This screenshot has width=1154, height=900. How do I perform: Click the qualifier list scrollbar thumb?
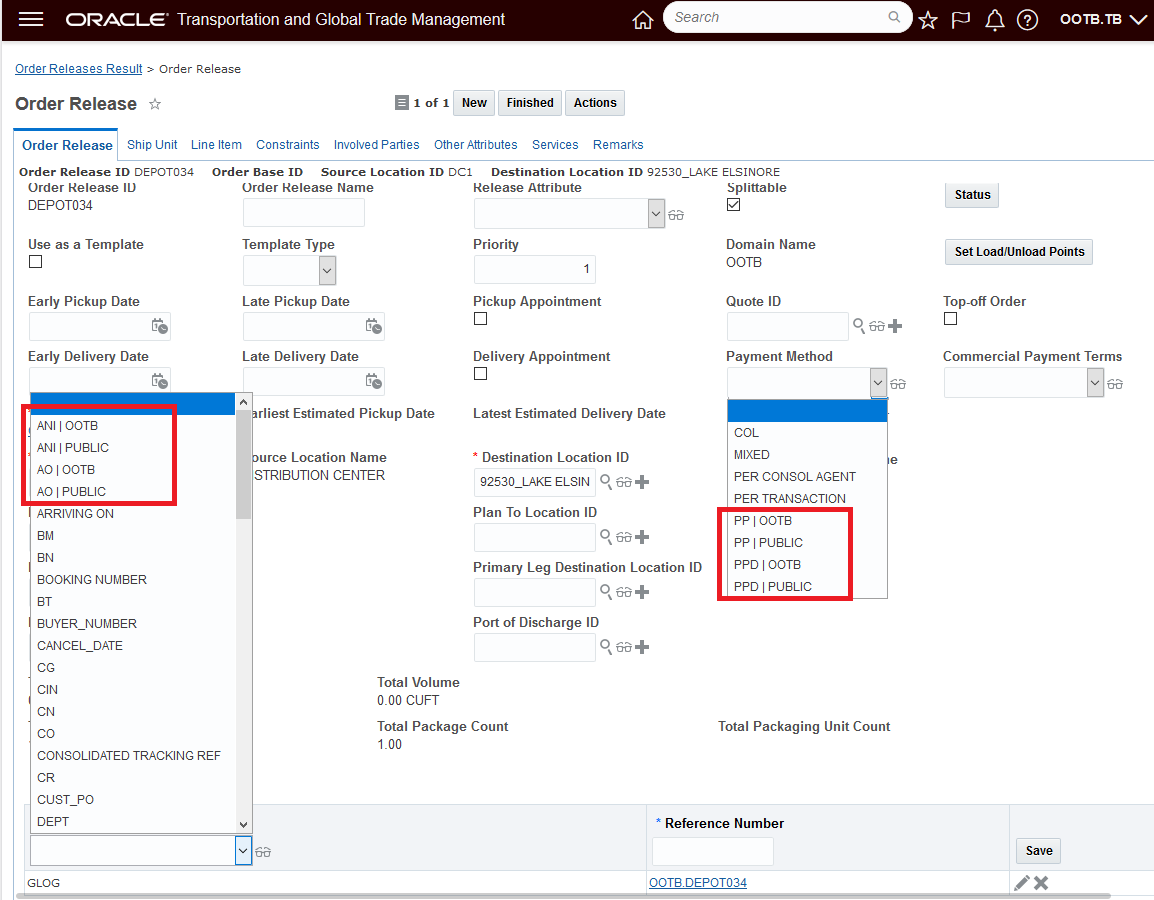coord(244,465)
